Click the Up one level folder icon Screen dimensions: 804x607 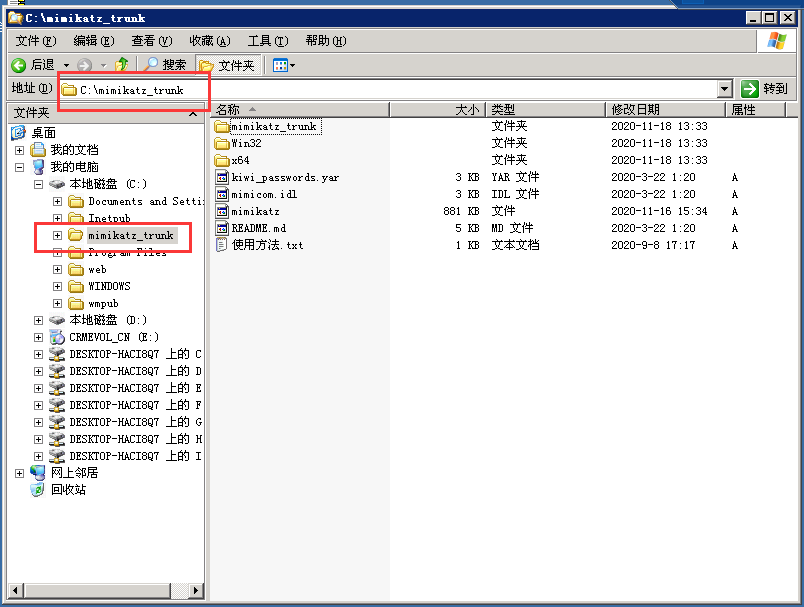click(122, 65)
